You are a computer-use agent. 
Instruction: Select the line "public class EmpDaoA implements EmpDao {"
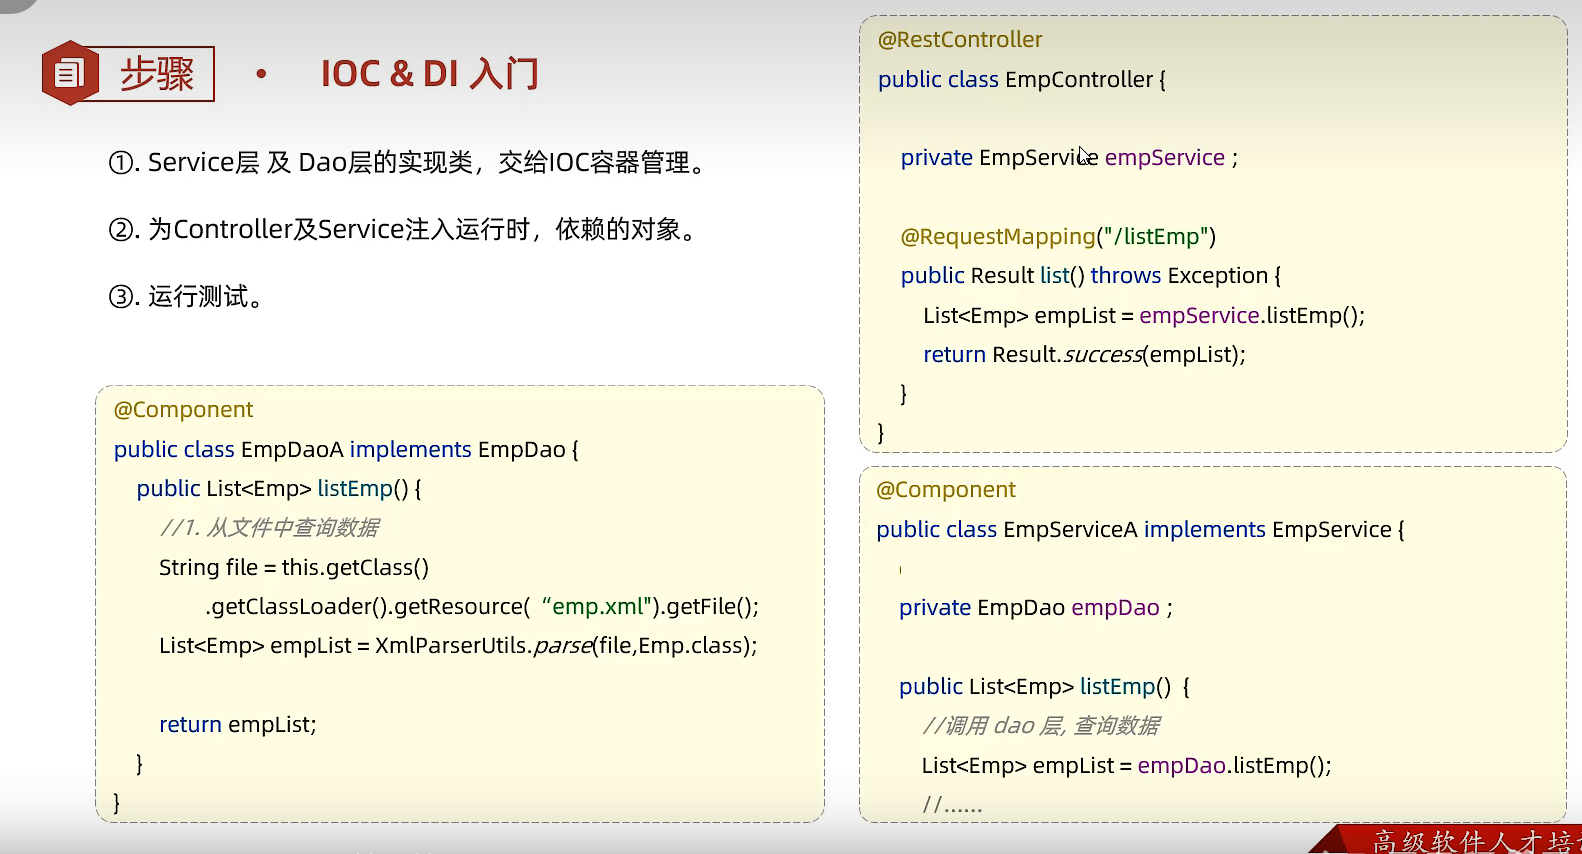click(346, 450)
